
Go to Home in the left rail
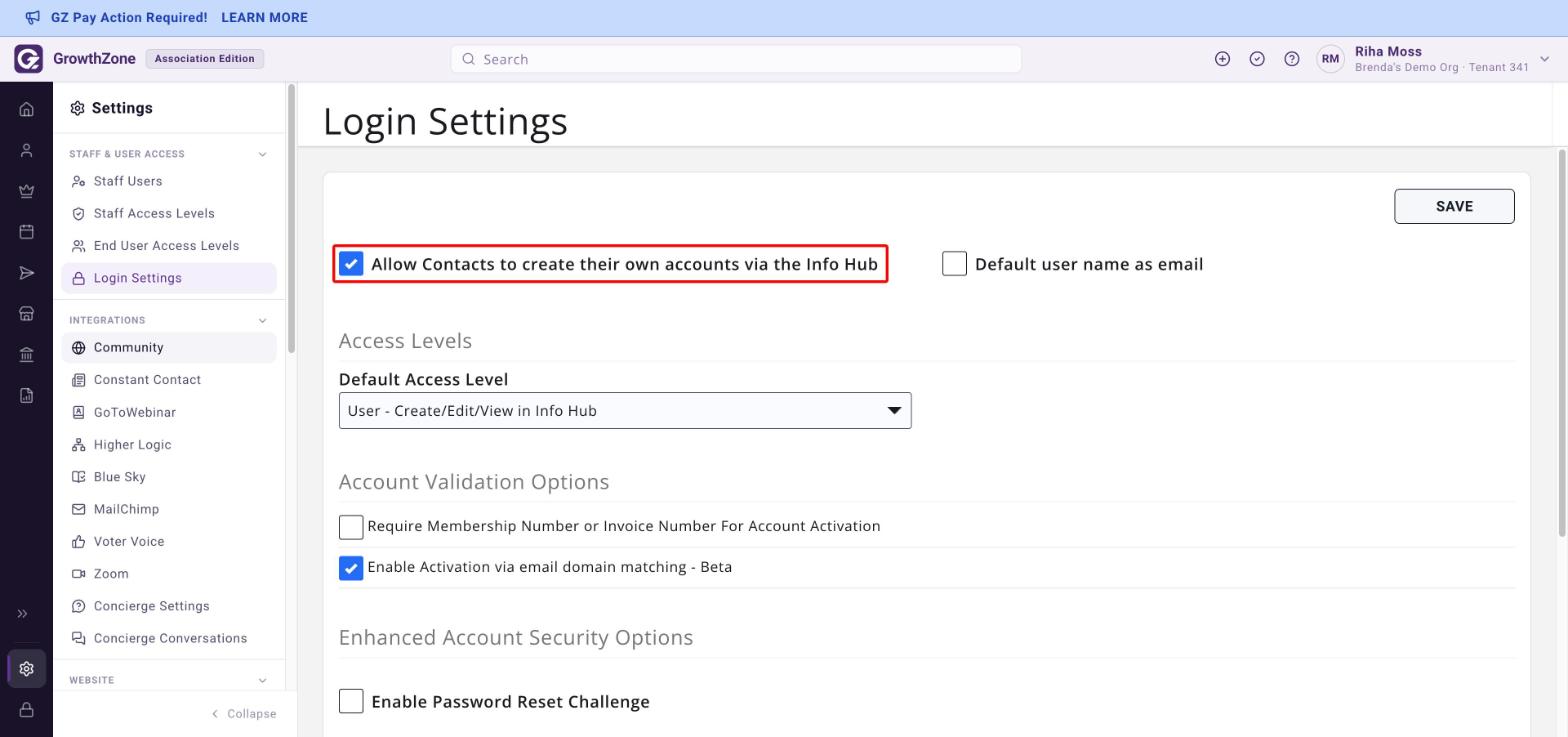pos(27,109)
